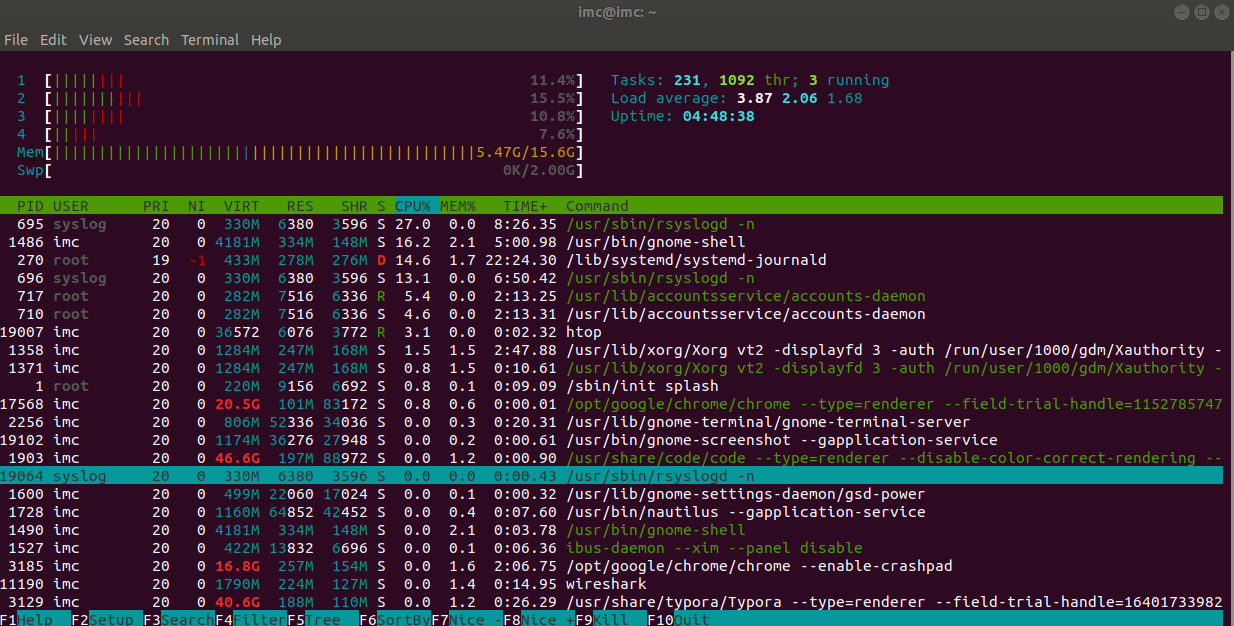Sort by the SHR column header
The image size is (1234, 626).
[x=354, y=206]
